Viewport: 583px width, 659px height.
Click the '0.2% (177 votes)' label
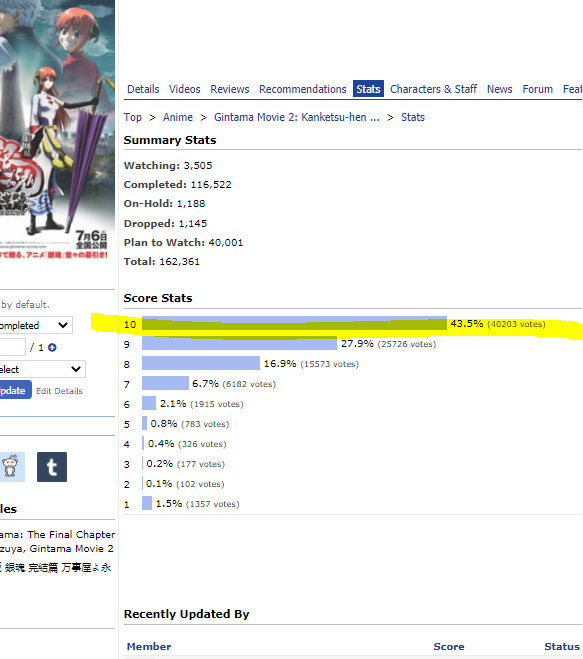click(x=185, y=464)
